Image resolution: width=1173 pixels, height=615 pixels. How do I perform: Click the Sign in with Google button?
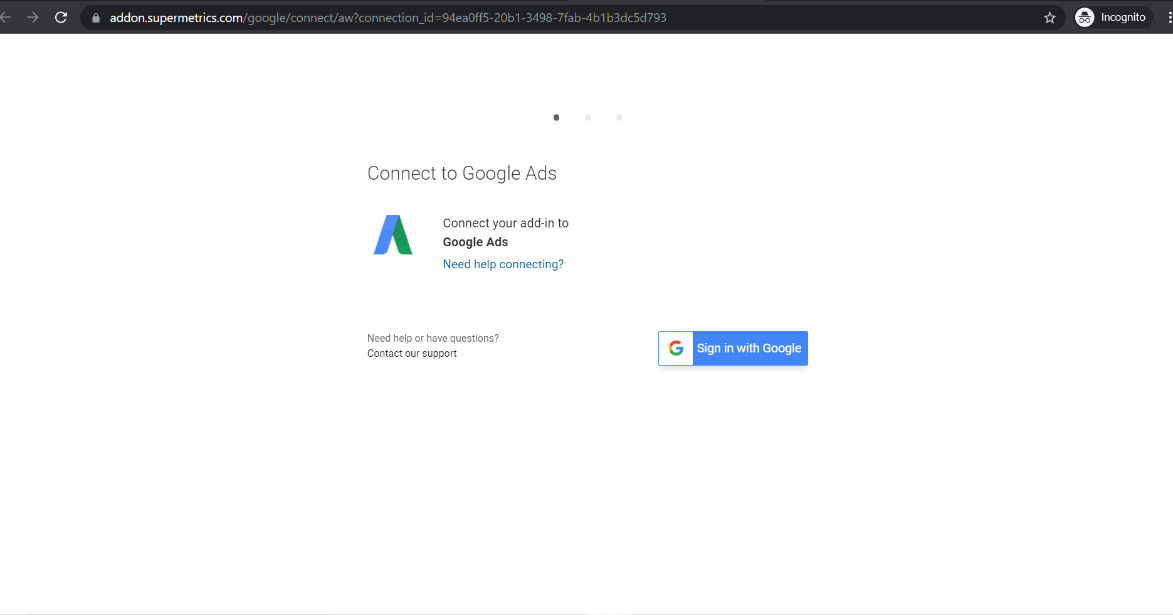[732, 348]
